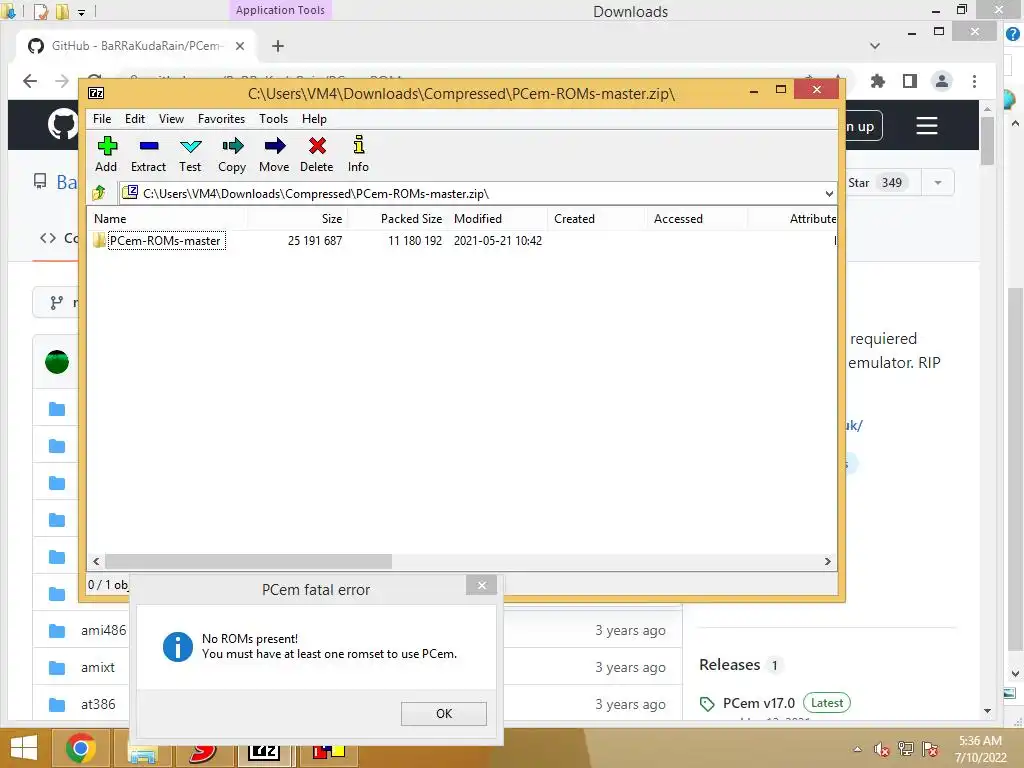Open the Tools menu in 7-Zip
The width and height of the screenshot is (1024, 768).
pyautogui.click(x=273, y=119)
